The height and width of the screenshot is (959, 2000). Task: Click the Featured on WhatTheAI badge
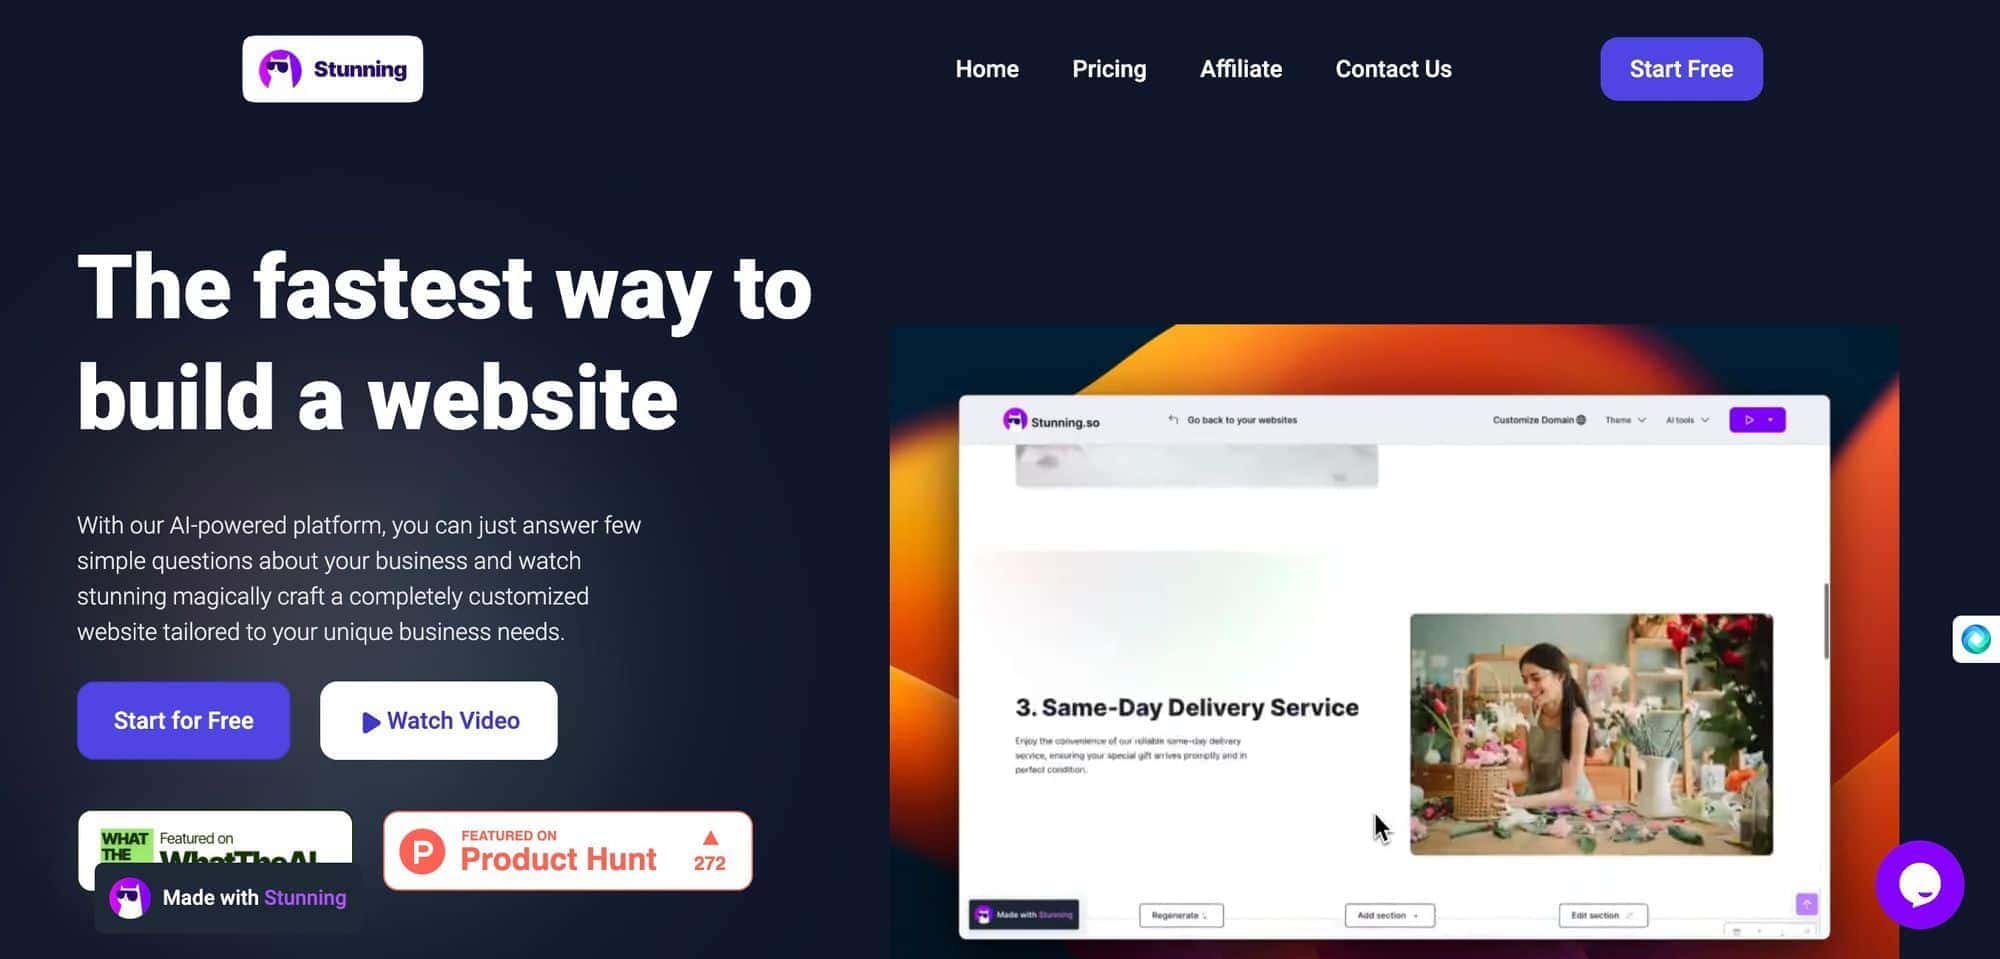tap(215, 838)
